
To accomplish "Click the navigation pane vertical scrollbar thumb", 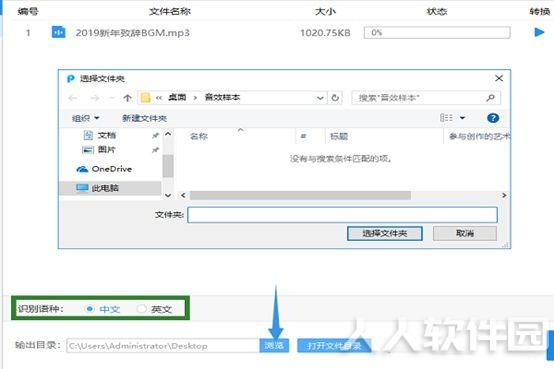I will point(168,166).
